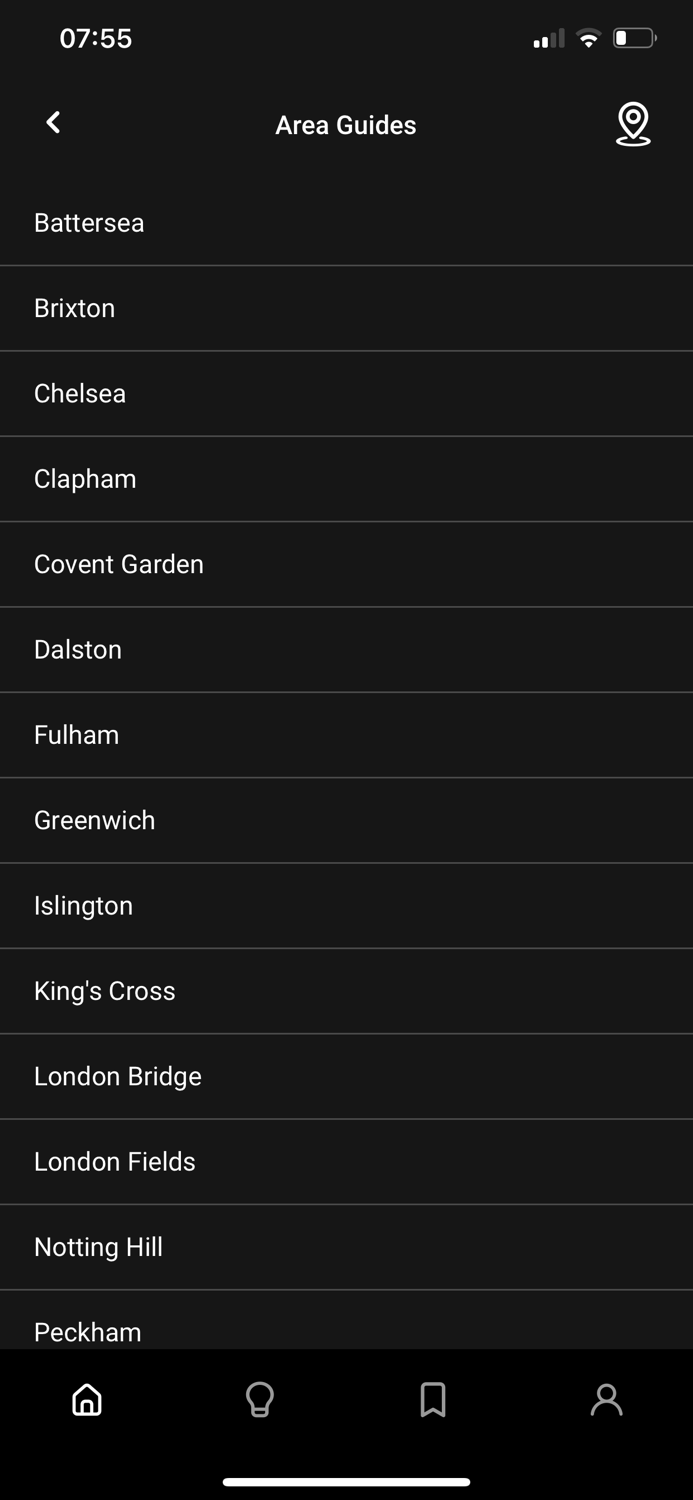Open saved items via the bookmark icon
This screenshot has width=693, height=1500.
point(433,1400)
